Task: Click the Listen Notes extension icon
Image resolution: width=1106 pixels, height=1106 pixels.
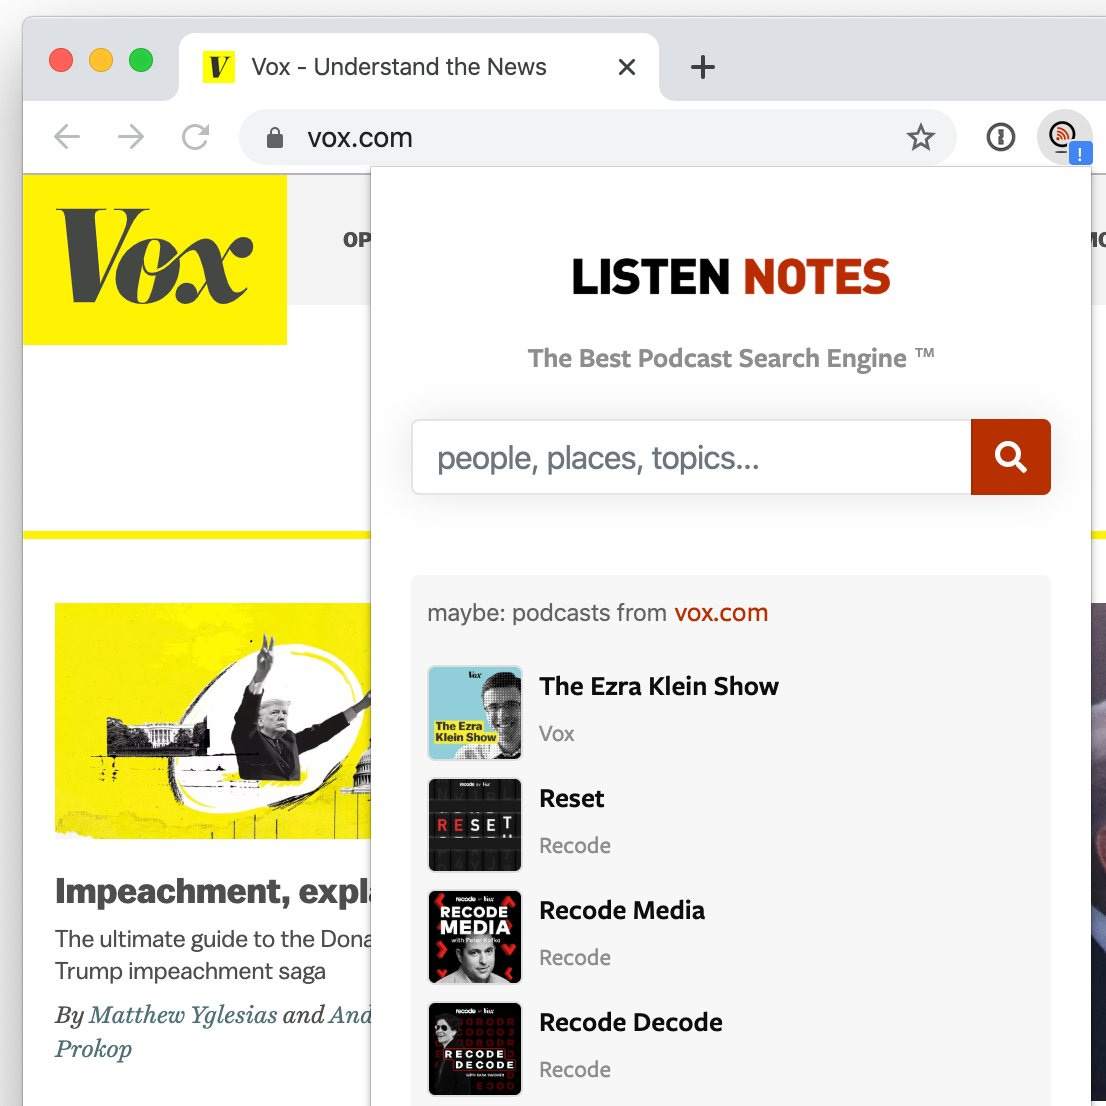Action: (x=1064, y=137)
